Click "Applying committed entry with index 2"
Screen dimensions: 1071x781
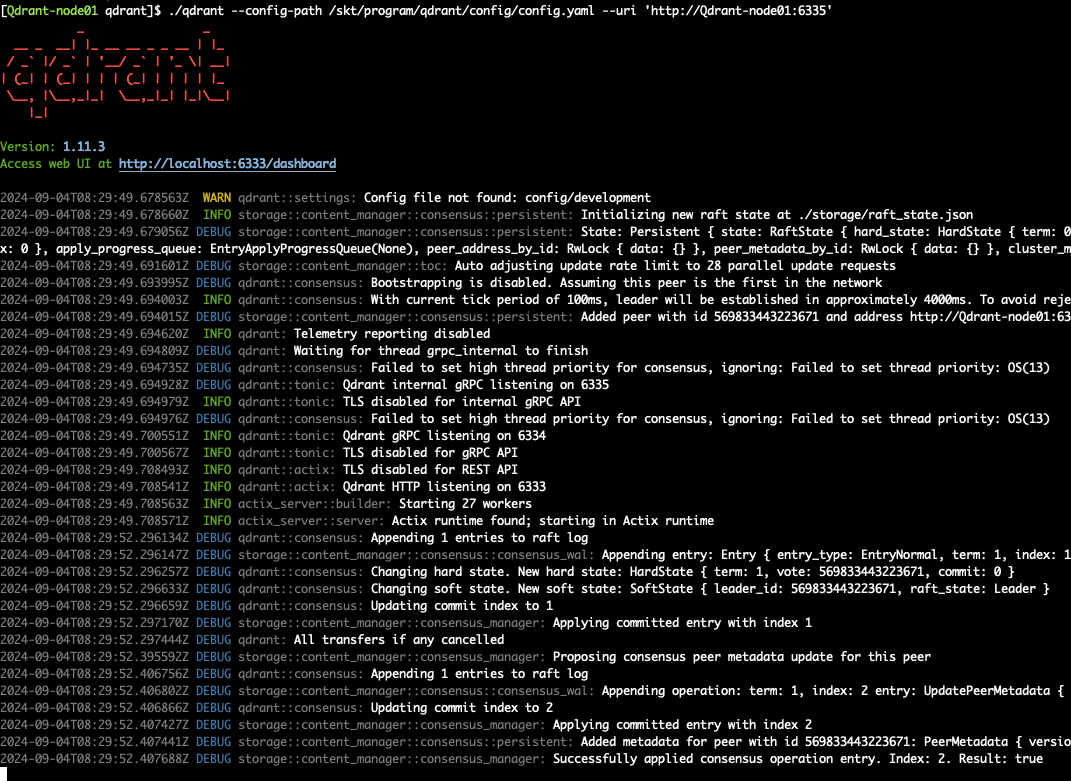(x=682, y=725)
